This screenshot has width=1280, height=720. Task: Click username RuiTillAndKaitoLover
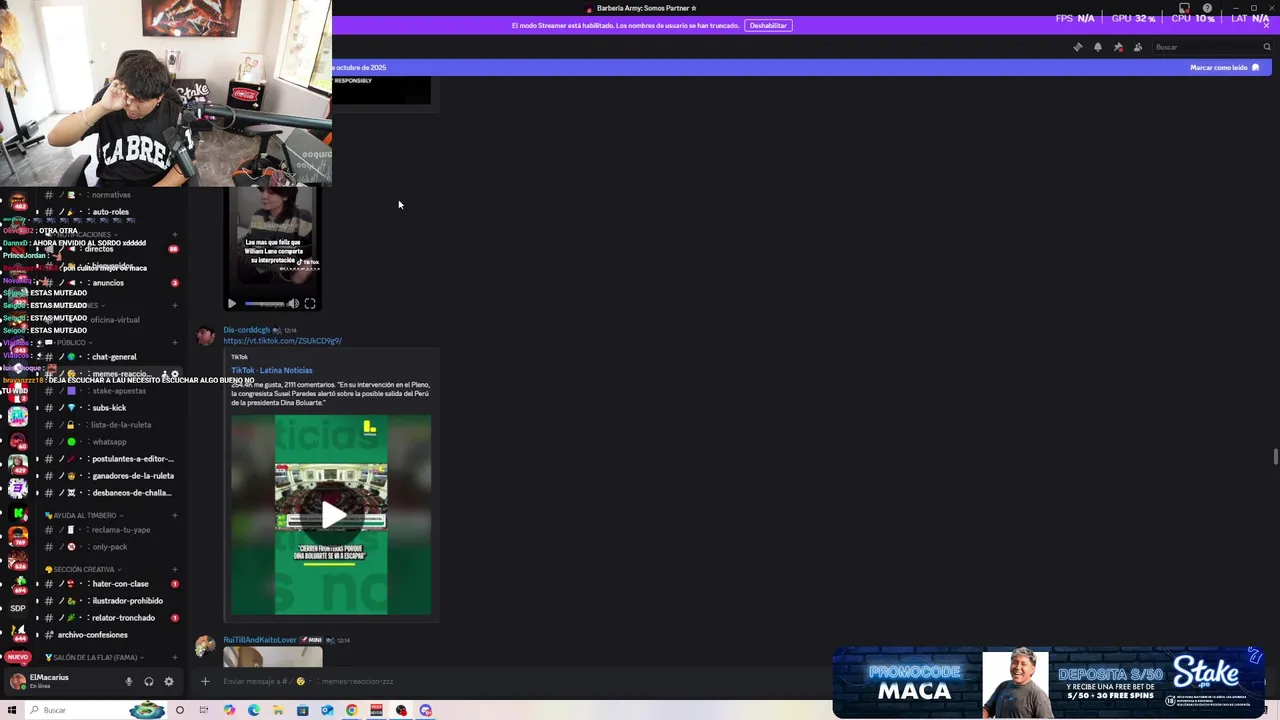click(260, 640)
